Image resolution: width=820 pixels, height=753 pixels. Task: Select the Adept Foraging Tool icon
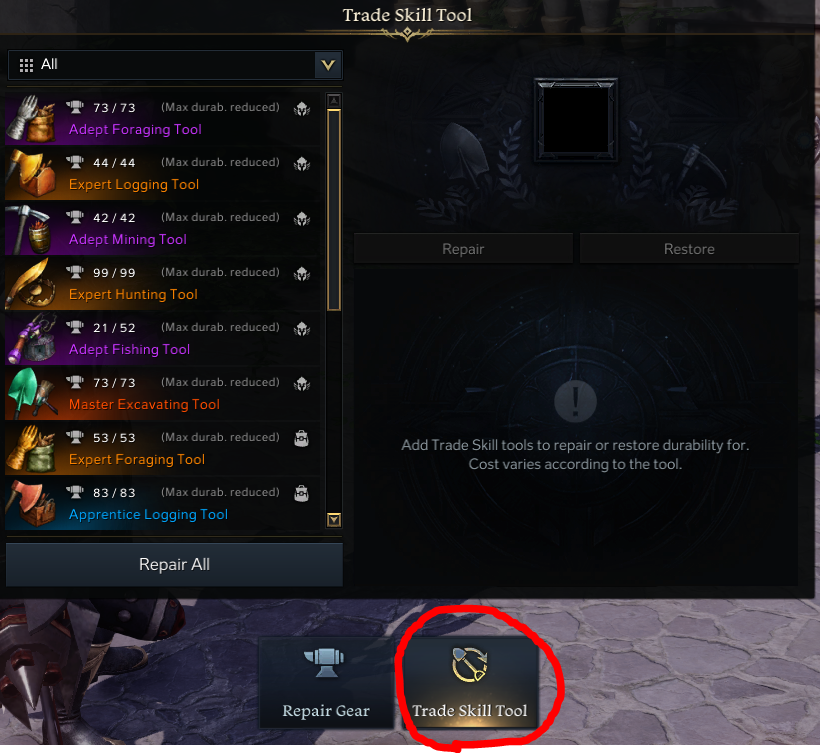click(x=31, y=119)
